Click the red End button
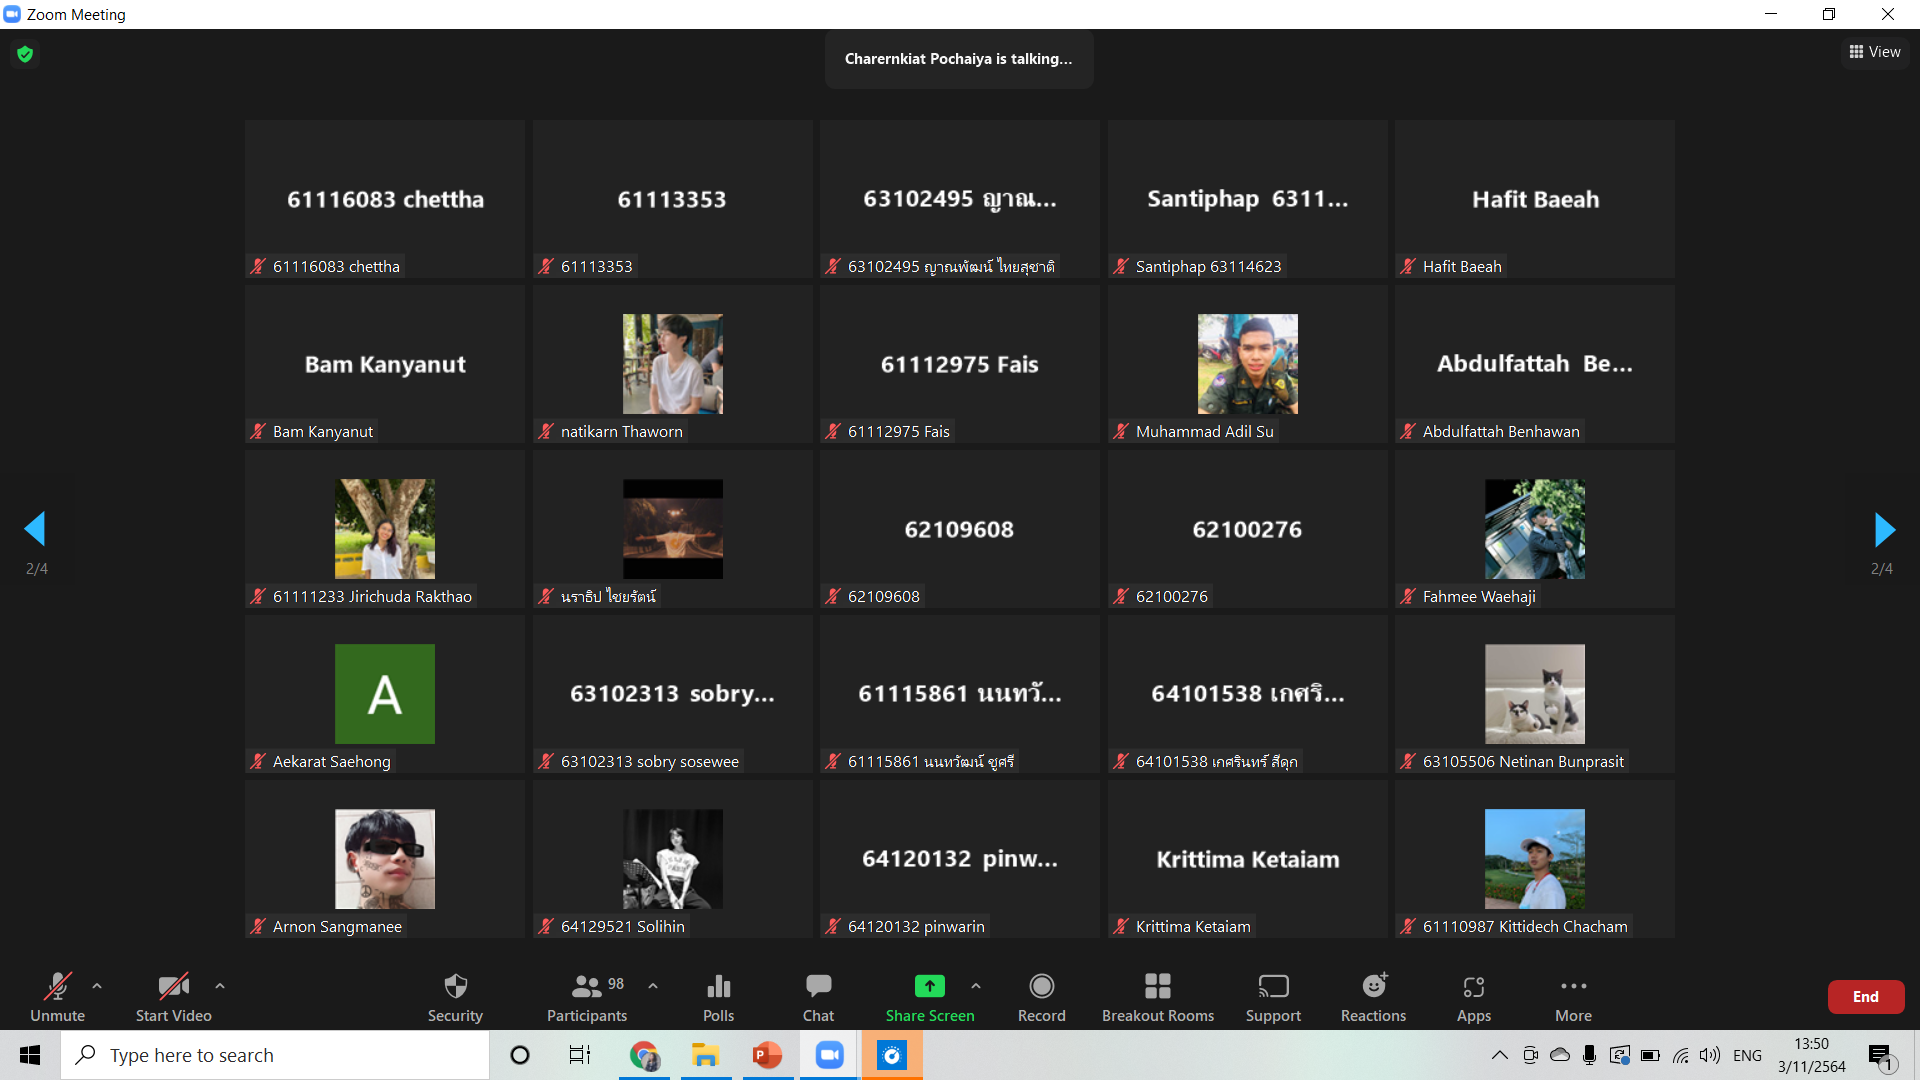 1865,997
